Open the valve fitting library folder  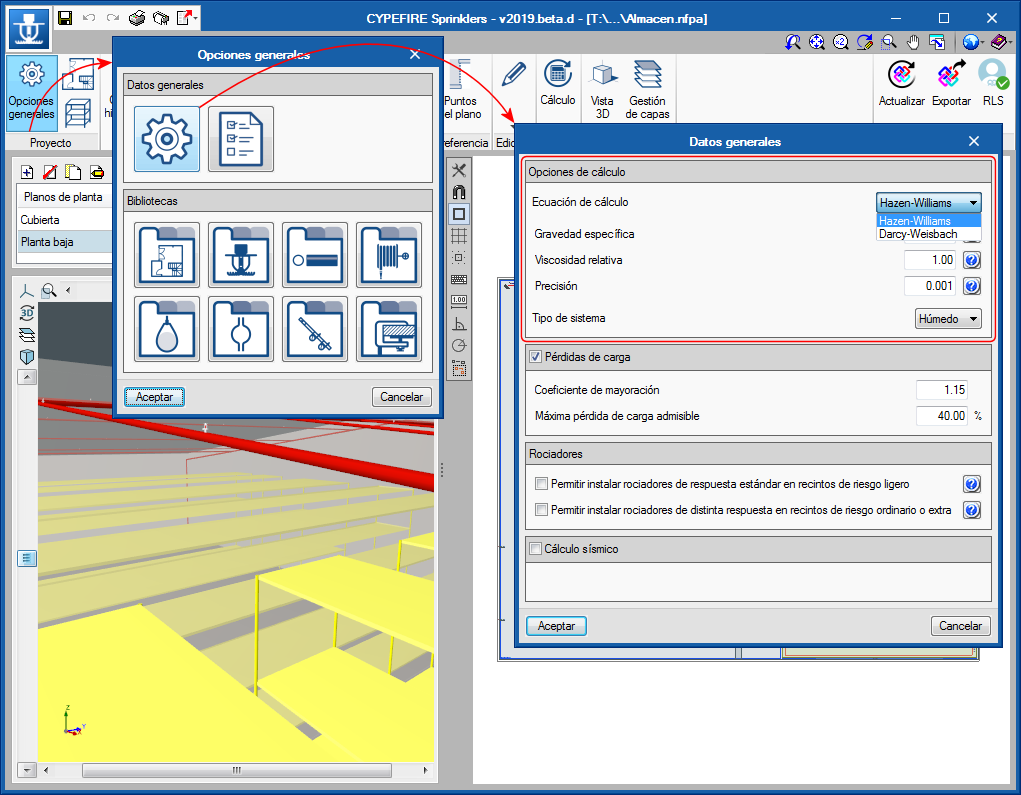coord(241,329)
